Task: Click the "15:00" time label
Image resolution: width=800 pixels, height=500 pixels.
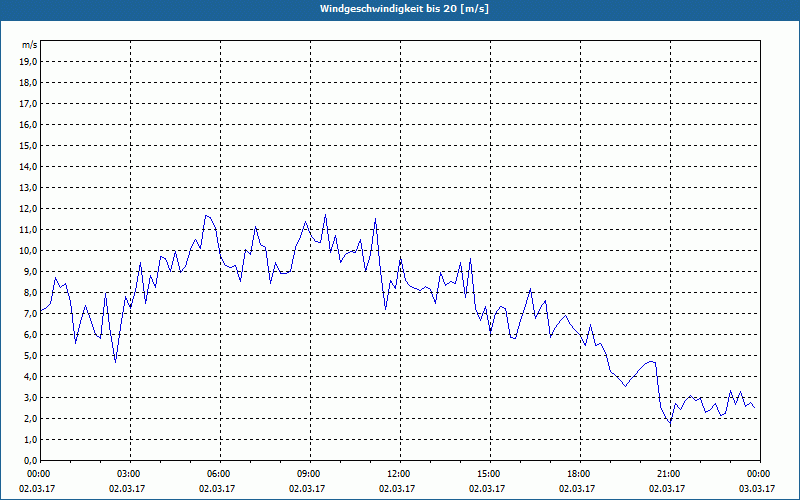Action: 490,474
